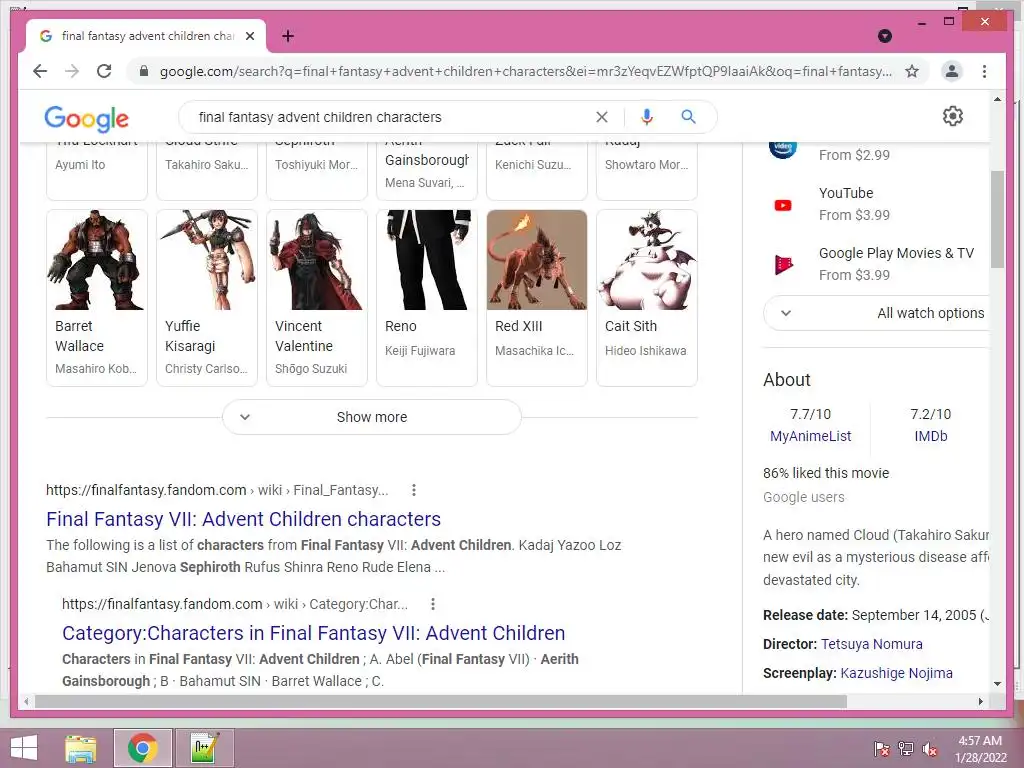Click the Tetsuya Nomura director link
The image size is (1024, 768).
coord(872,645)
